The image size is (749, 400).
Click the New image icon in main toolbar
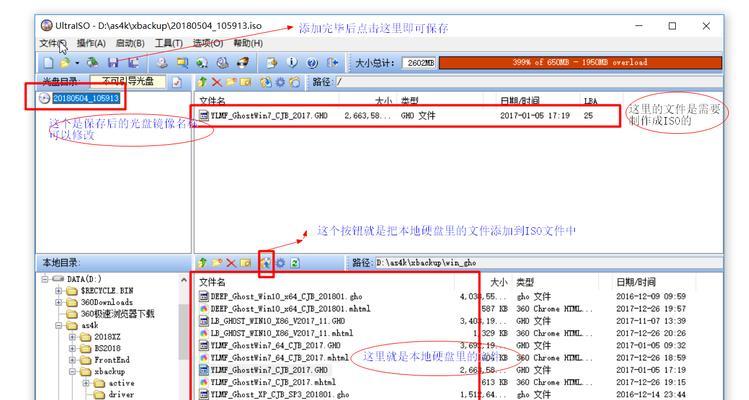pyautogui.click(x=48, y=63)
